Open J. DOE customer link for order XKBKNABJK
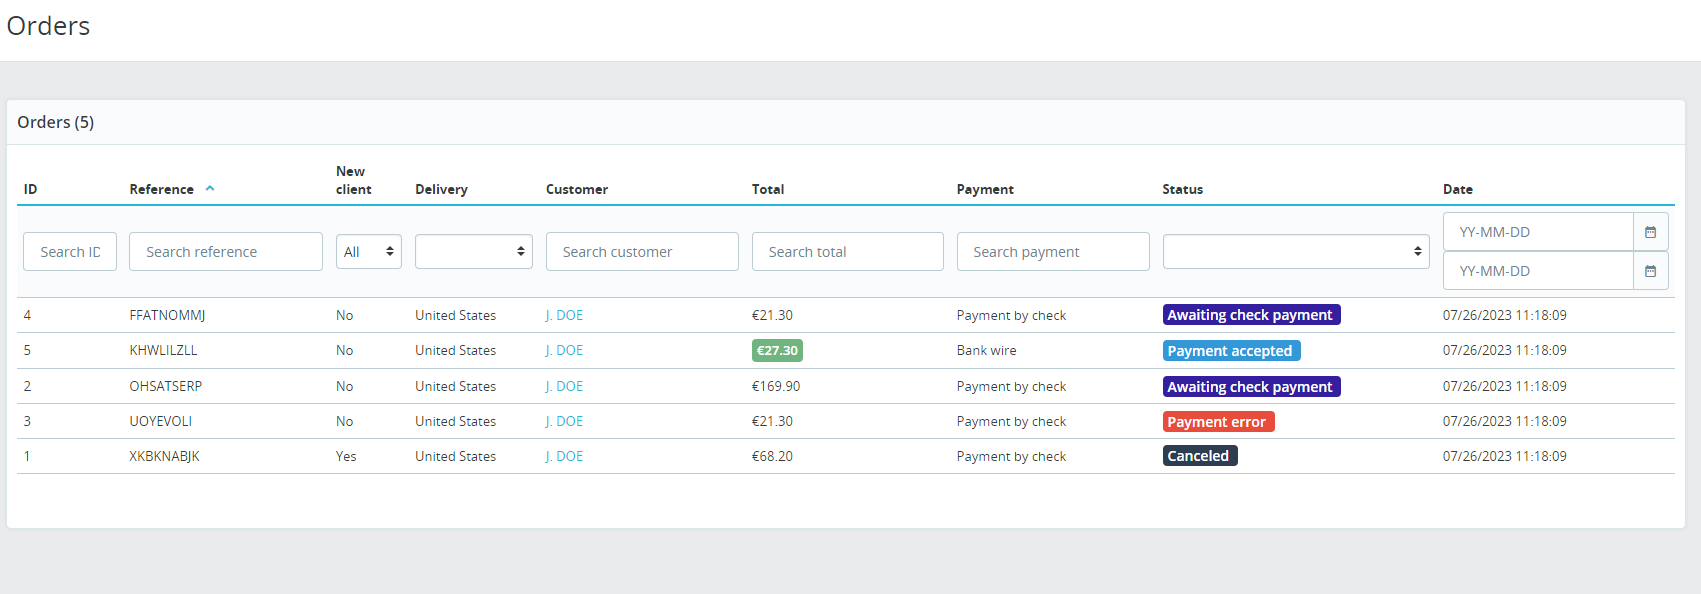Screen dimensions: 1701x594 pos(564,456)
